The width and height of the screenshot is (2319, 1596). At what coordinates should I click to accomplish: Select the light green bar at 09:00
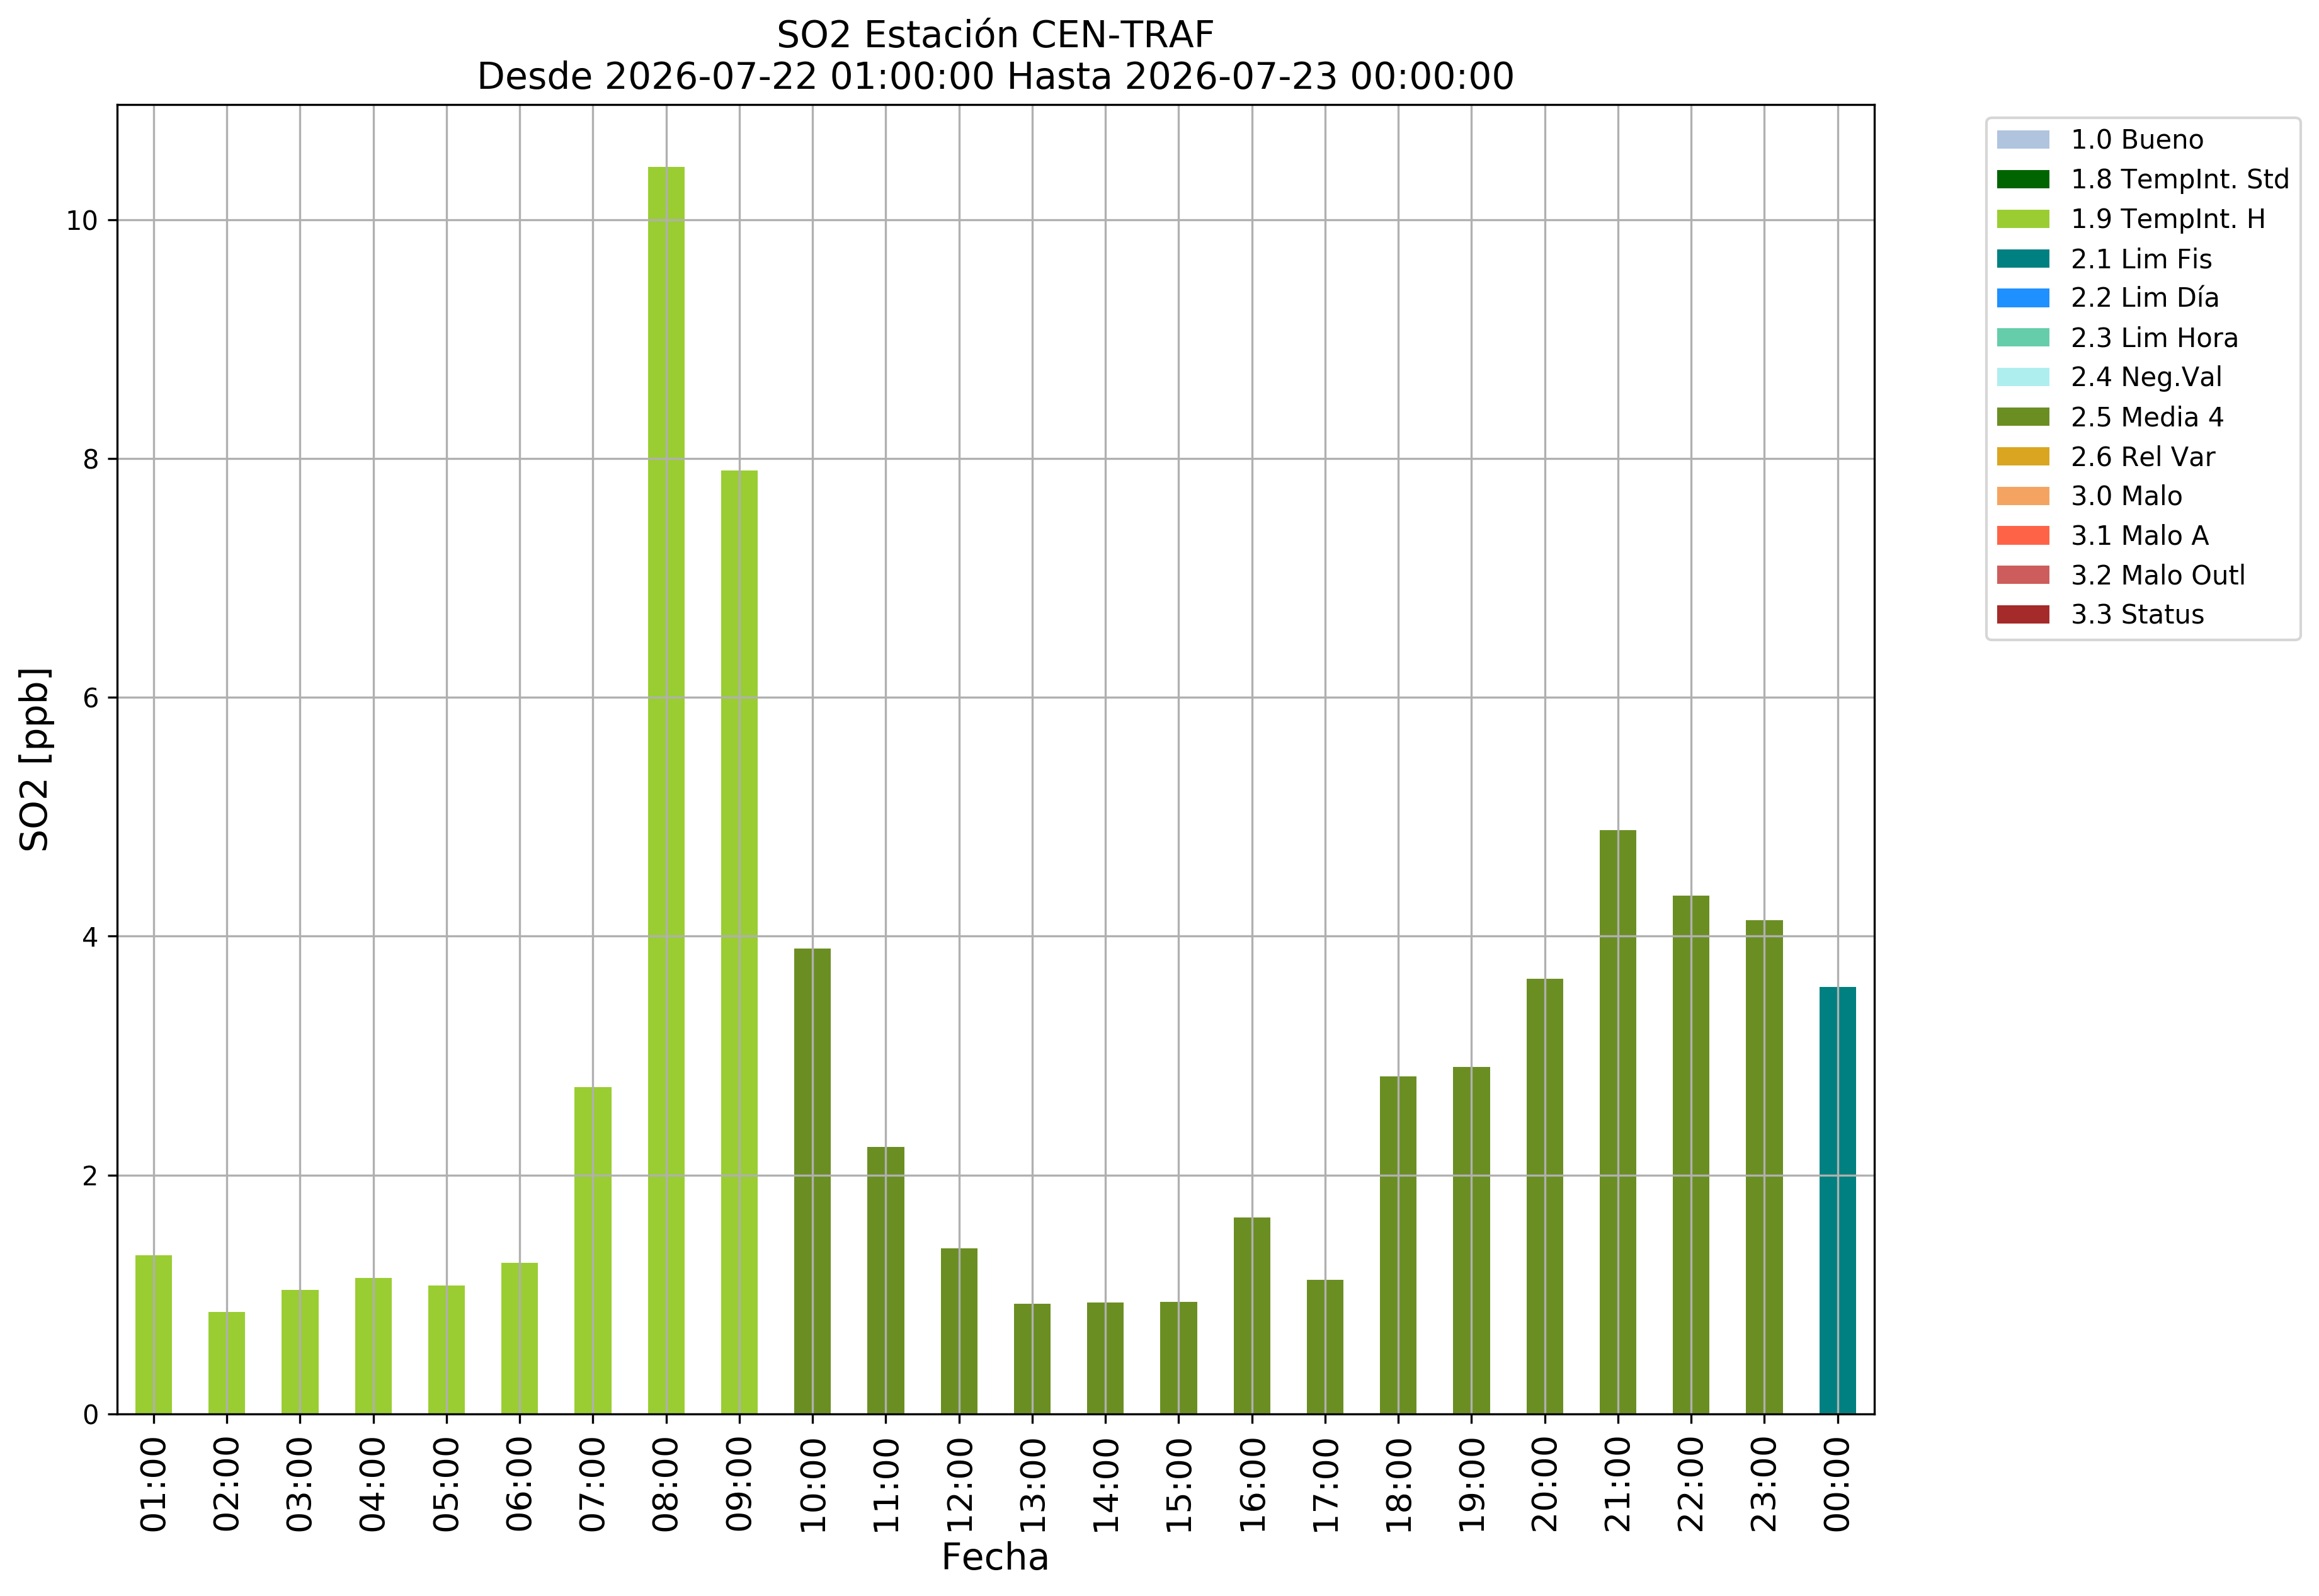coord(739,942)
